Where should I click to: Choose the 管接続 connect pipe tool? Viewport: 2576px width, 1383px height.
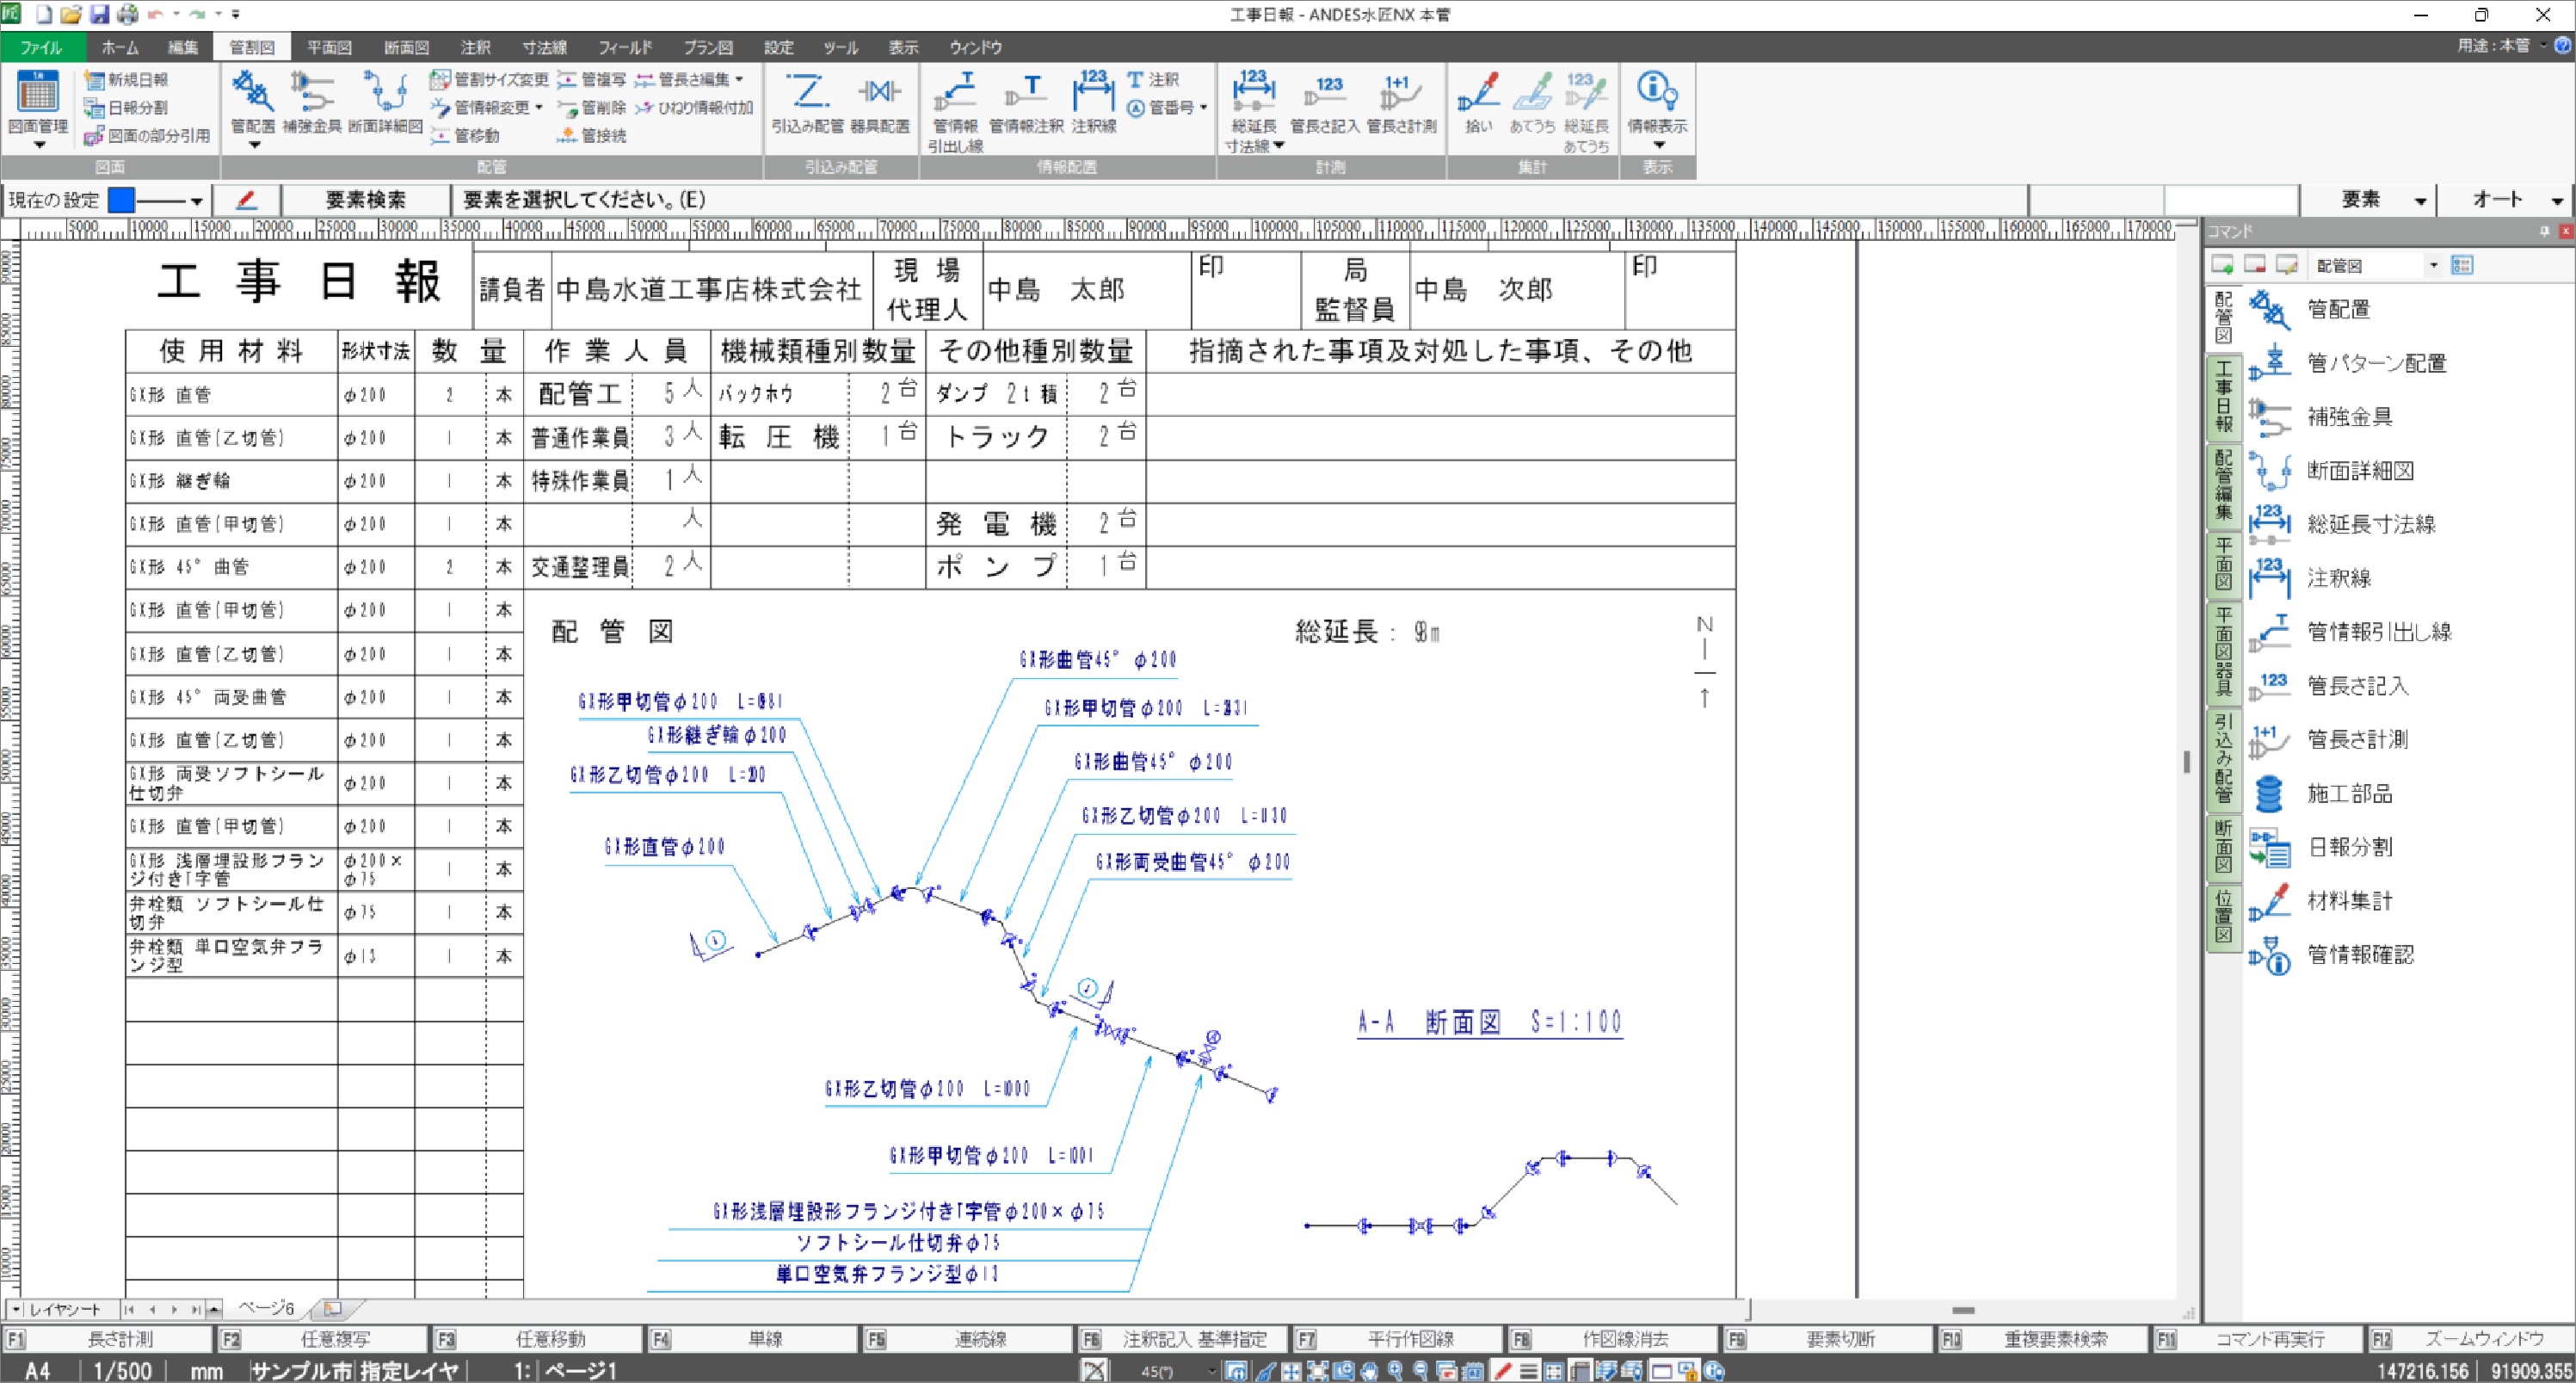point(592,135)
